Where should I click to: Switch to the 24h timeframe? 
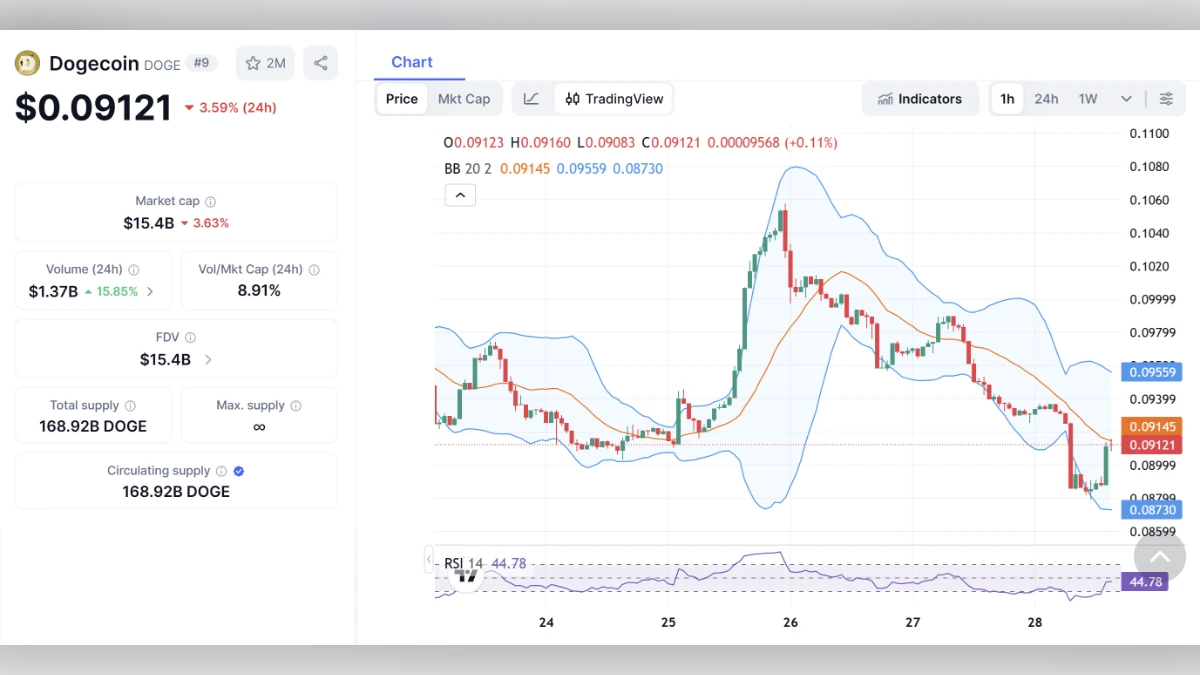1046,98
